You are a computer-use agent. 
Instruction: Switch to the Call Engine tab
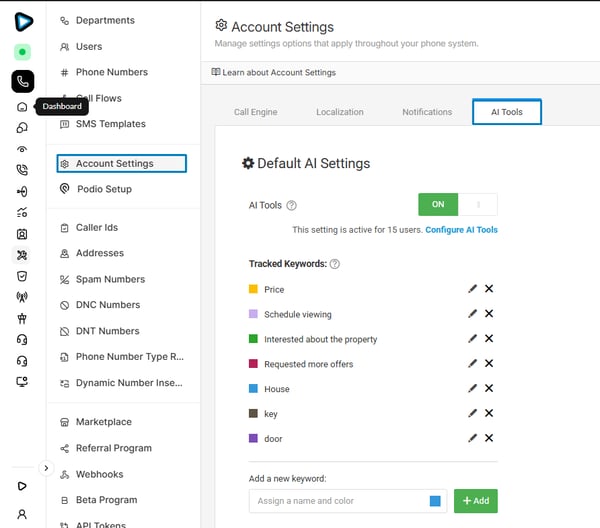(255, 112)
